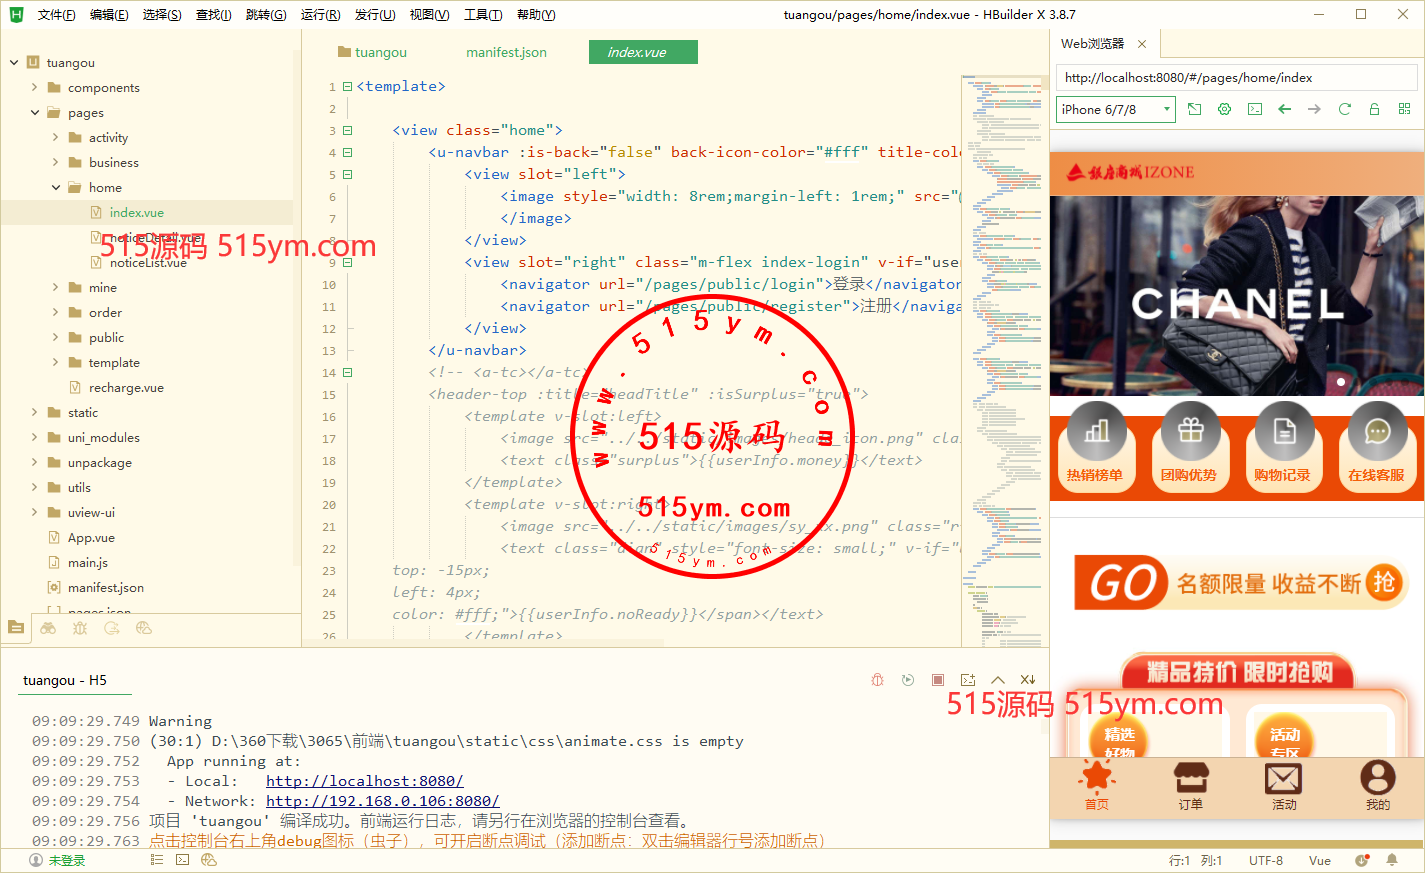Click the notification bell in status bar

[x=1391, y=860]
